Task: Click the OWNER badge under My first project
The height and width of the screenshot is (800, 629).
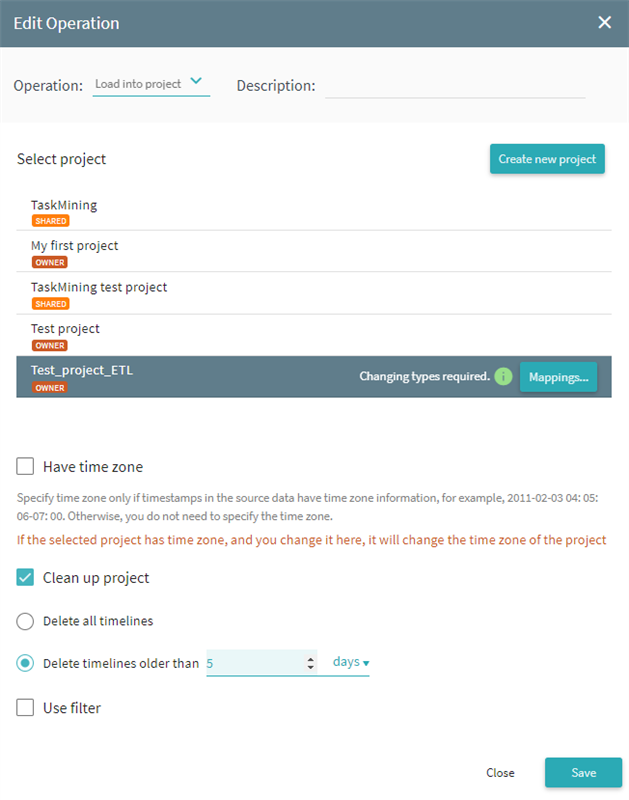Action: click(x=50, y=262)
